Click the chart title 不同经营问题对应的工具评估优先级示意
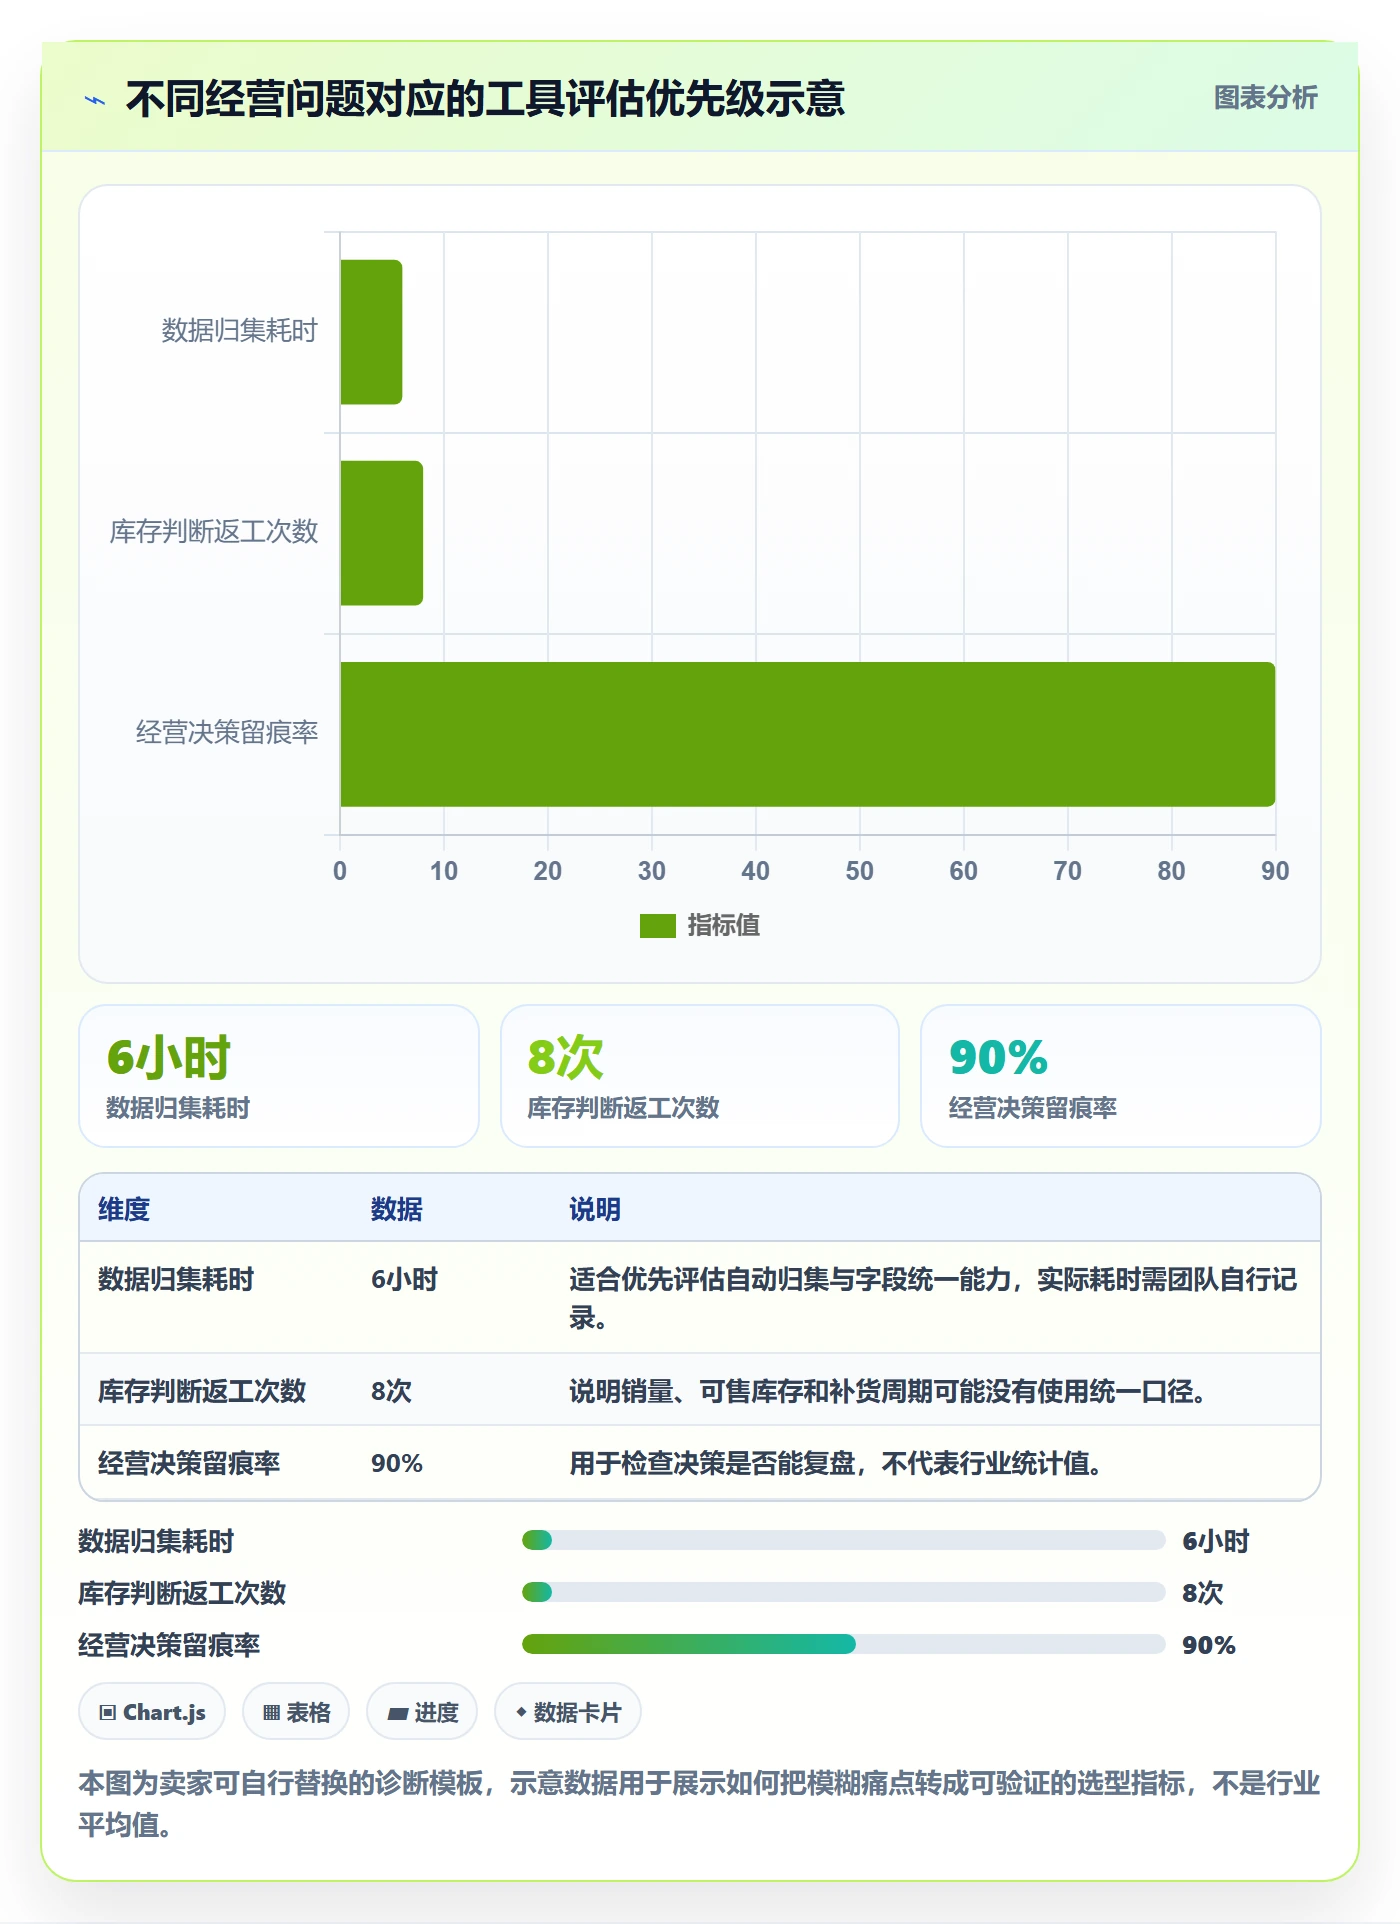 coord(486,99)
